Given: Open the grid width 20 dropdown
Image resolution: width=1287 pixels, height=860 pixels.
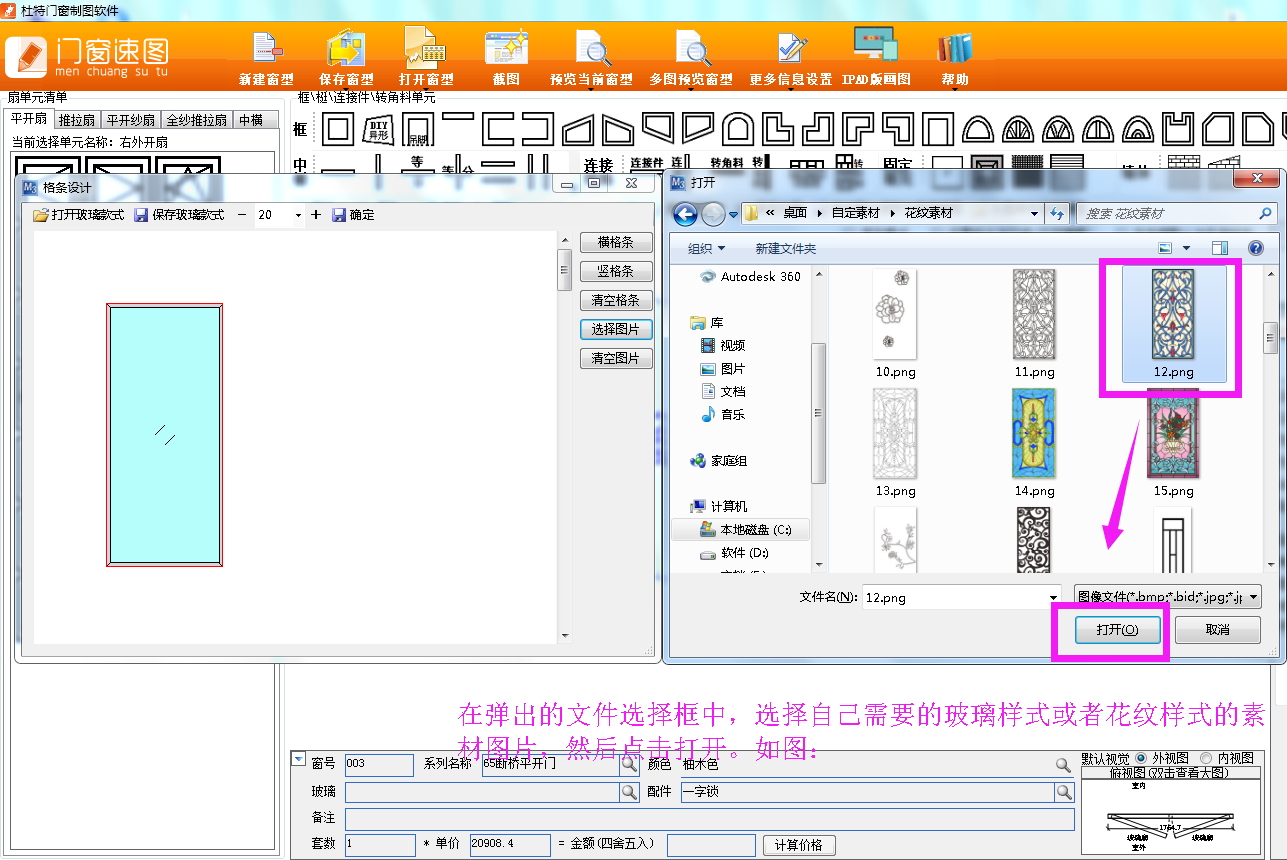Looking at the screenshot, I should (x=298, y=215).
